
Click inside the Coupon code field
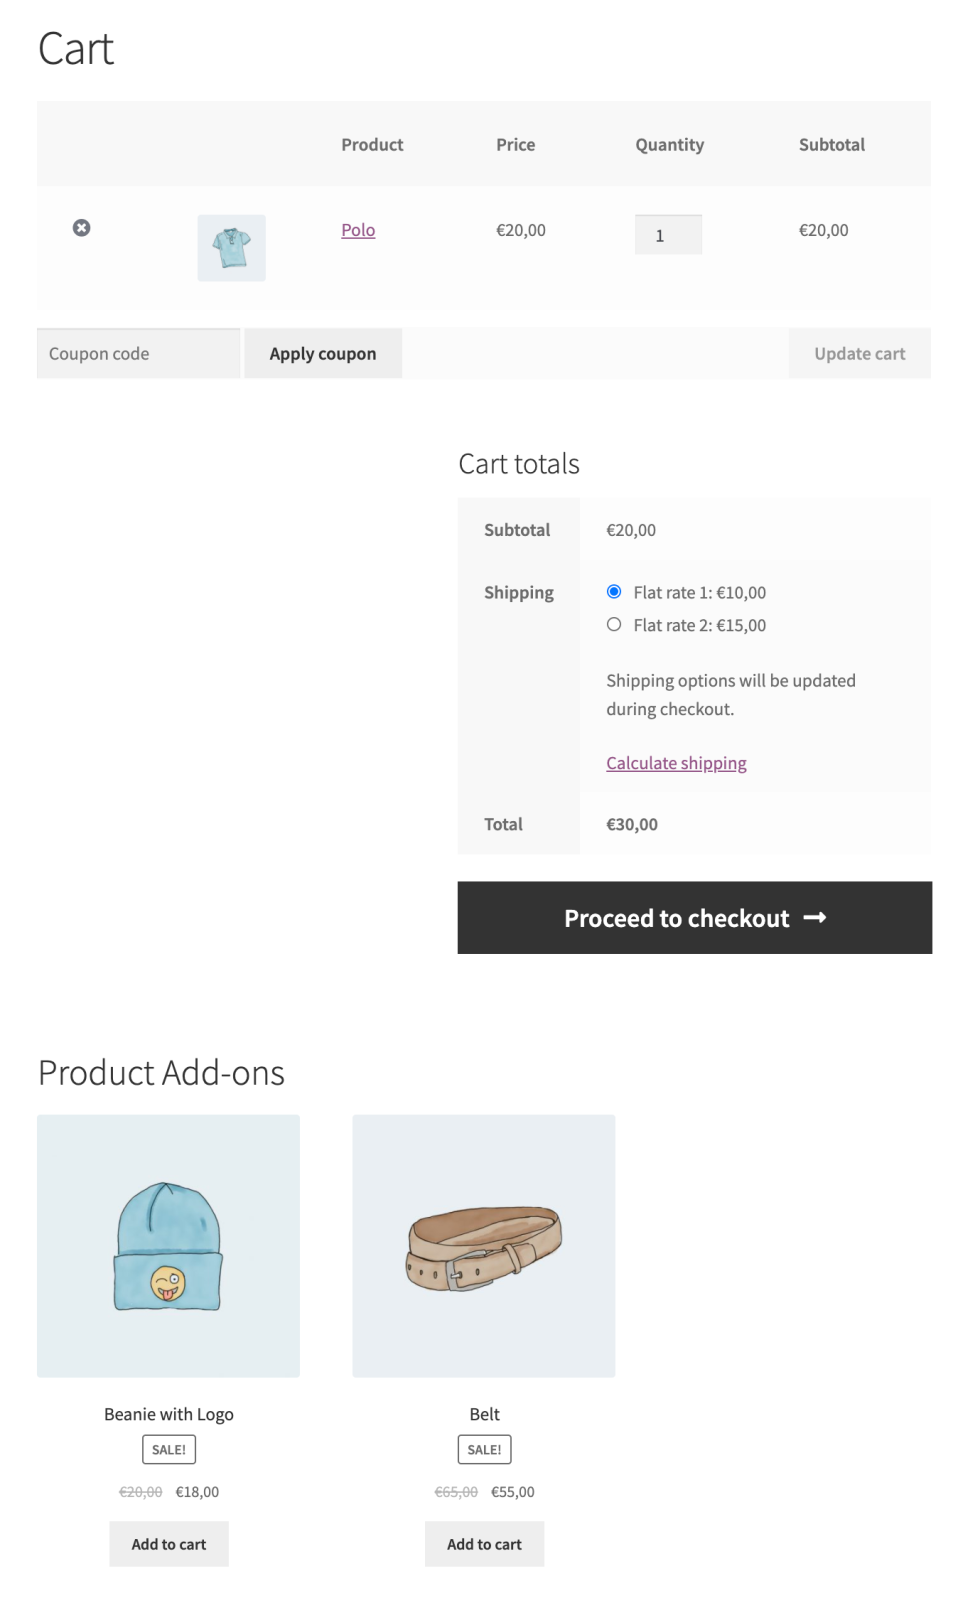click(137, 352)
